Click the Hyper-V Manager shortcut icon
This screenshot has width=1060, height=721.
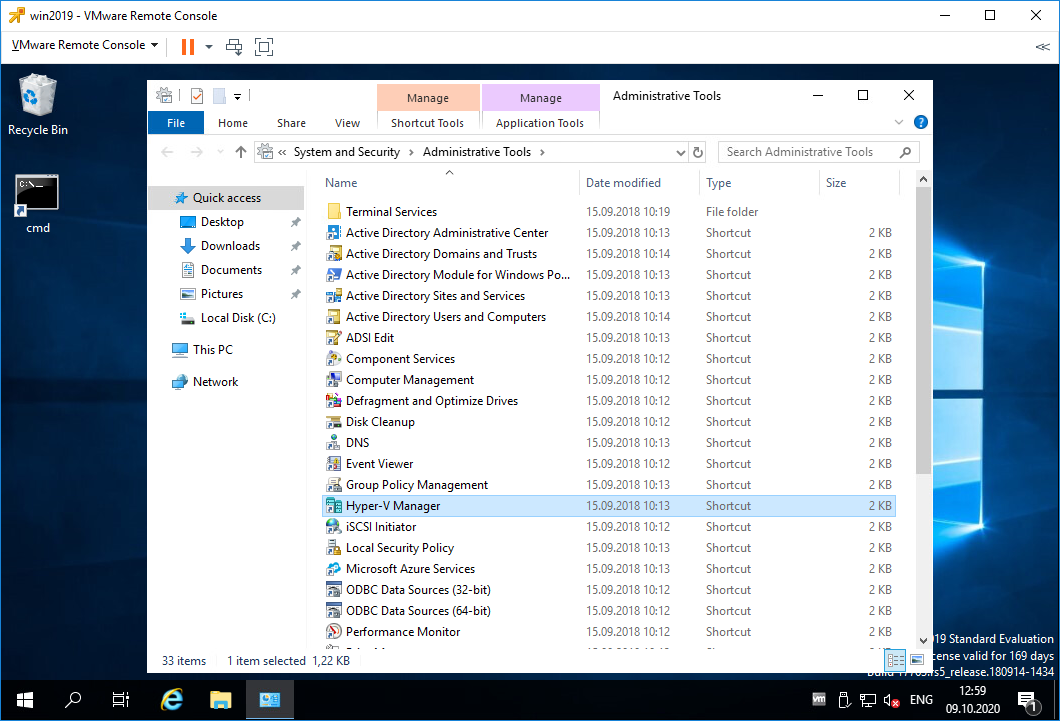(x=333, y=505)
